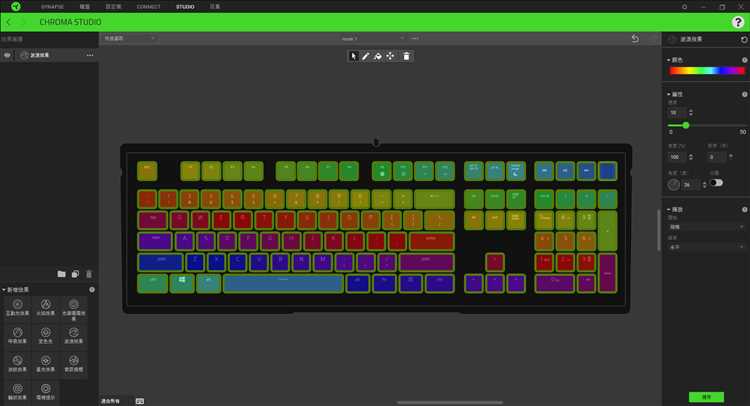The image size is (750, 406).
Task: Switch to the SYNAPSE tab
Action: (52, 7)
